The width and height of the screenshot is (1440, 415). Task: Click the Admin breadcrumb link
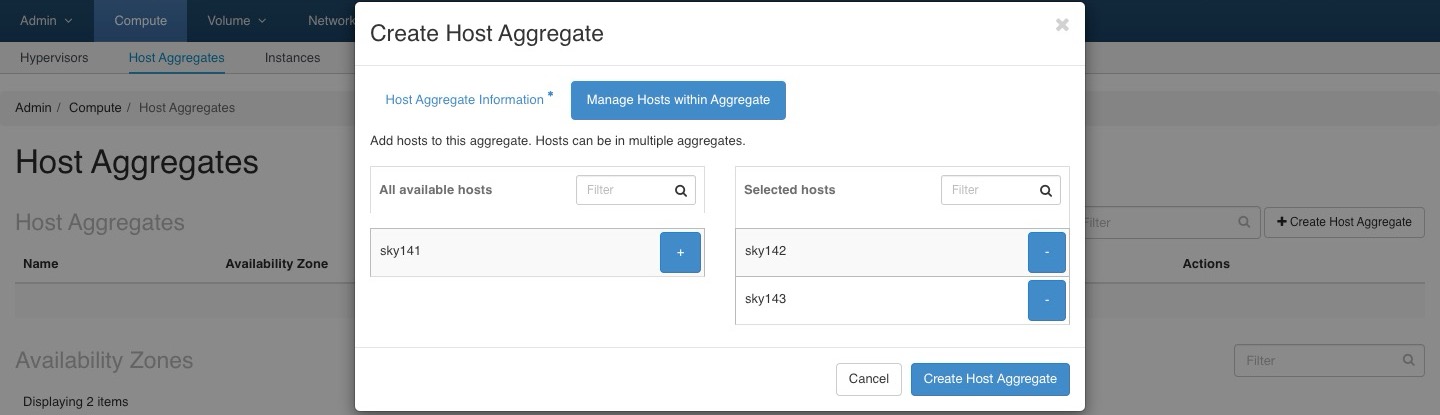pos(33,108)
